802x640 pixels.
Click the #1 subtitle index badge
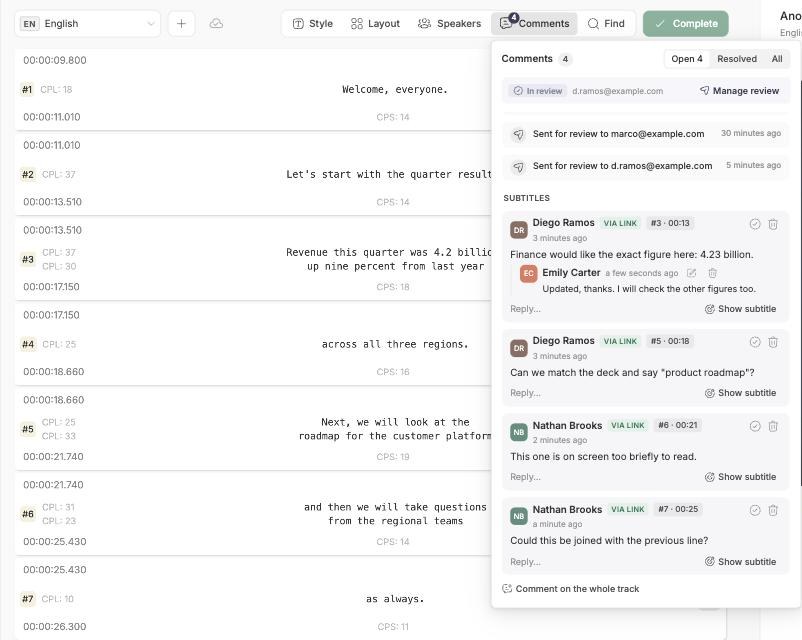[27, 89]
